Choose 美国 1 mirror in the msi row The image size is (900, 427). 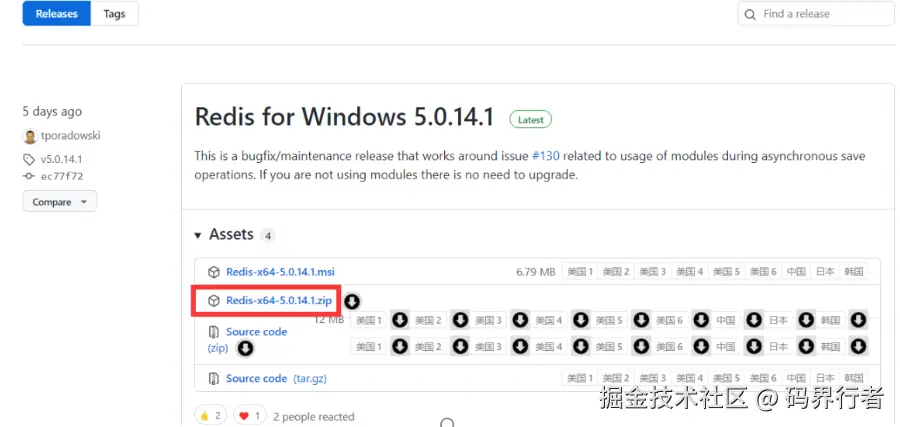580,271
